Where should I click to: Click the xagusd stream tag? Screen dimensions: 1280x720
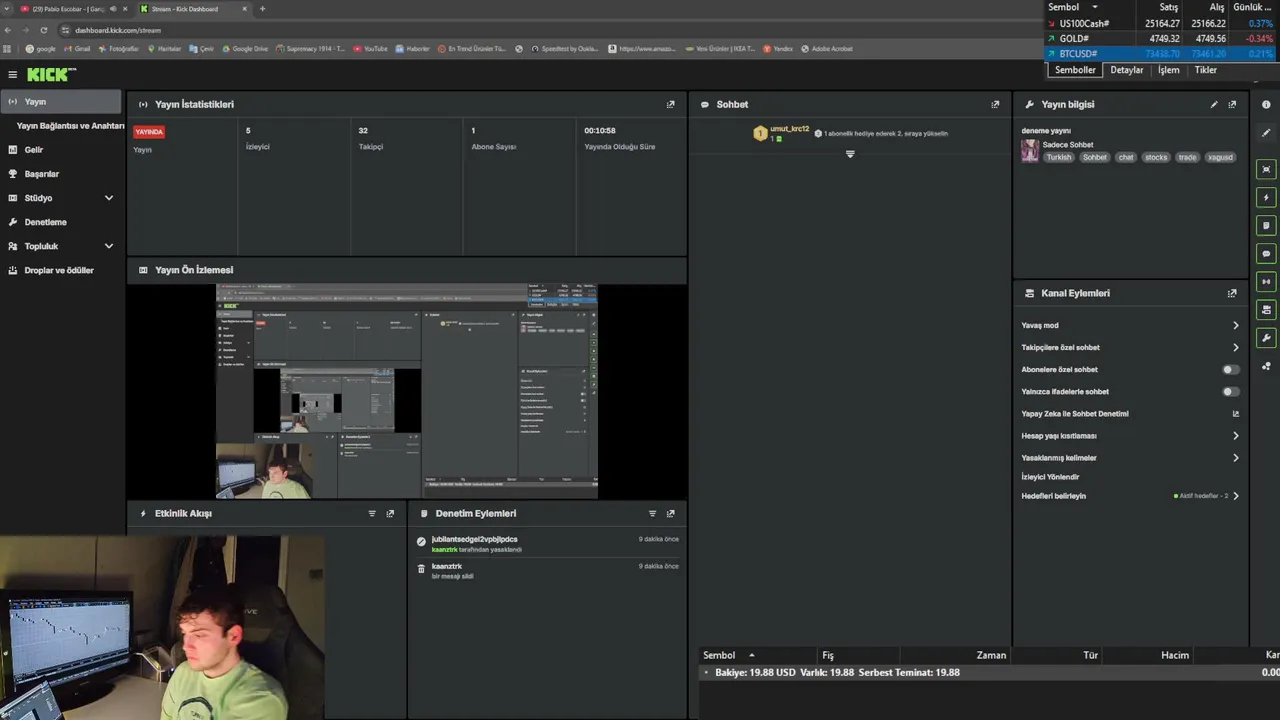pyautogui.click(x=1220, y=157)
